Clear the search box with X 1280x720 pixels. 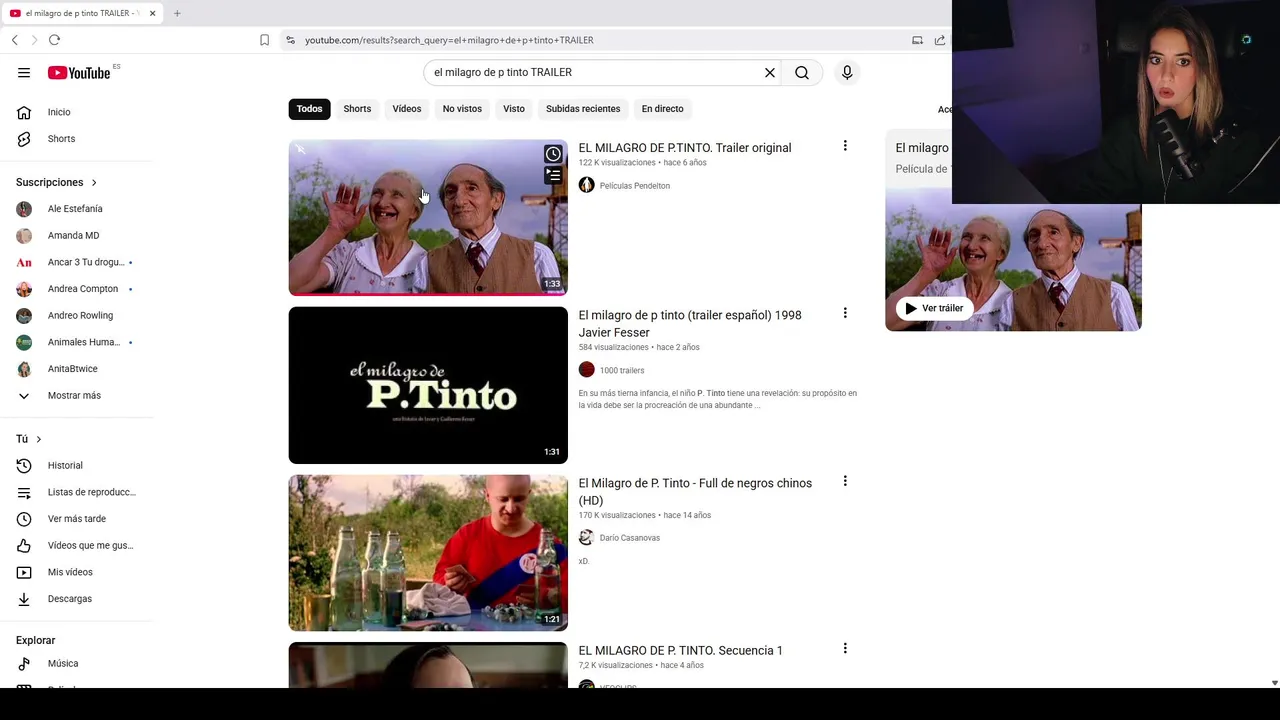770,73
